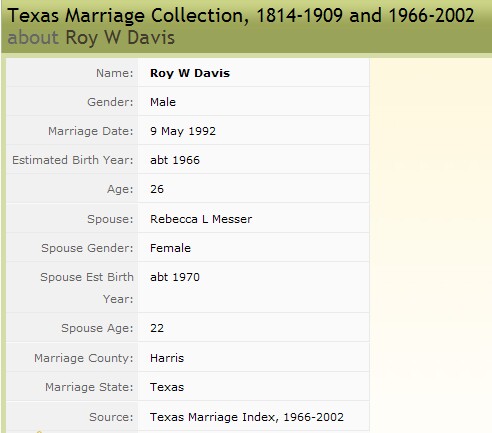Select the marriage state Texas
Viewport: 492px width, 433px height.
point(167,387)
